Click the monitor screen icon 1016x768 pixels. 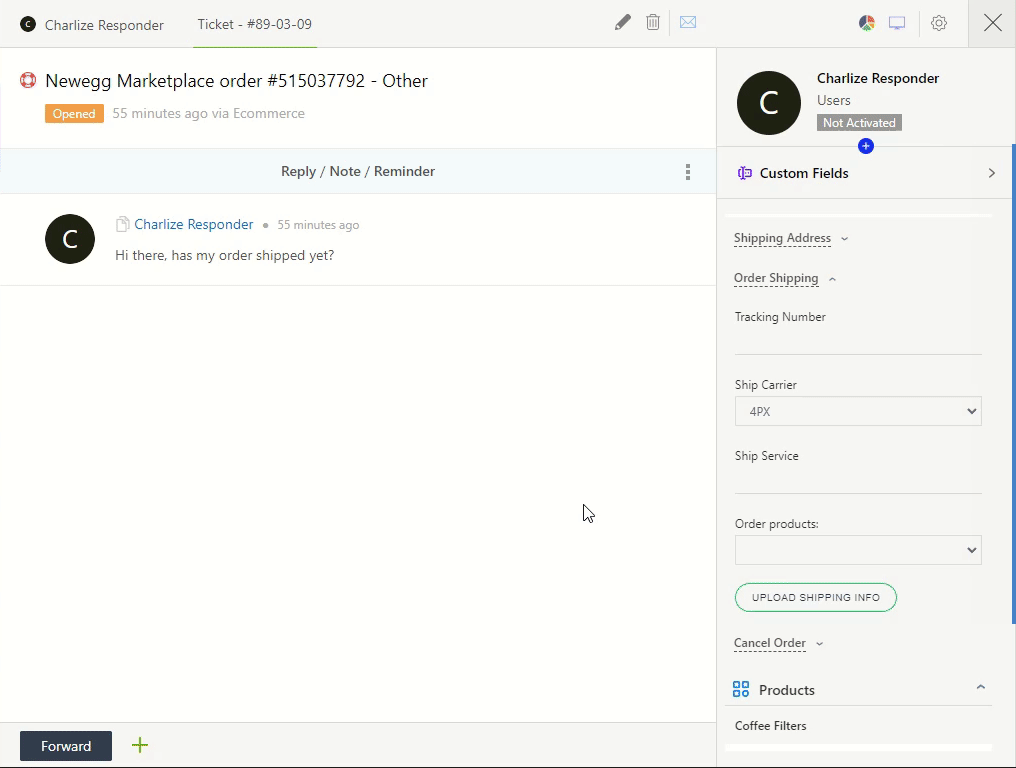tap(897, 23)
